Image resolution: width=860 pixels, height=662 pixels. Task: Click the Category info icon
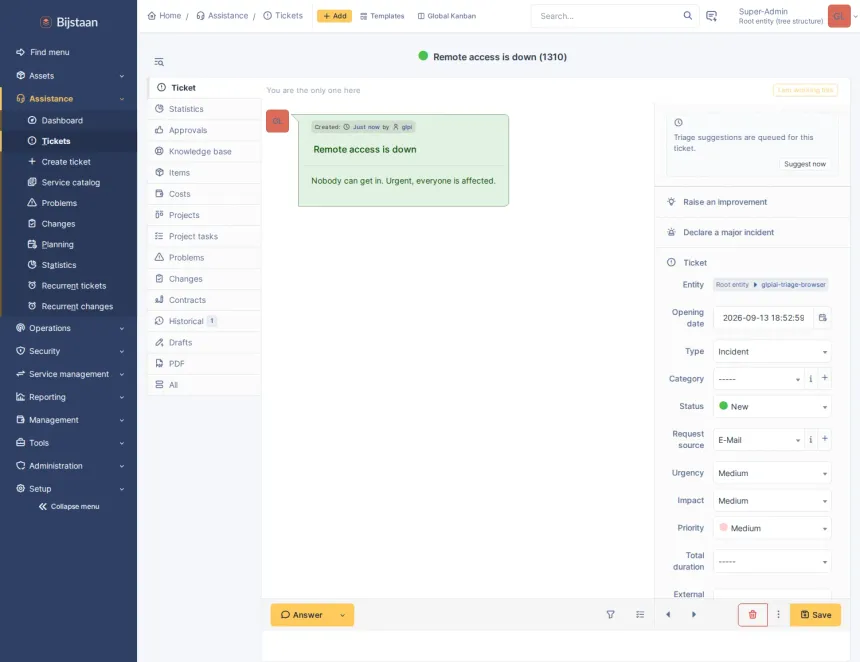tap(811, 379)
